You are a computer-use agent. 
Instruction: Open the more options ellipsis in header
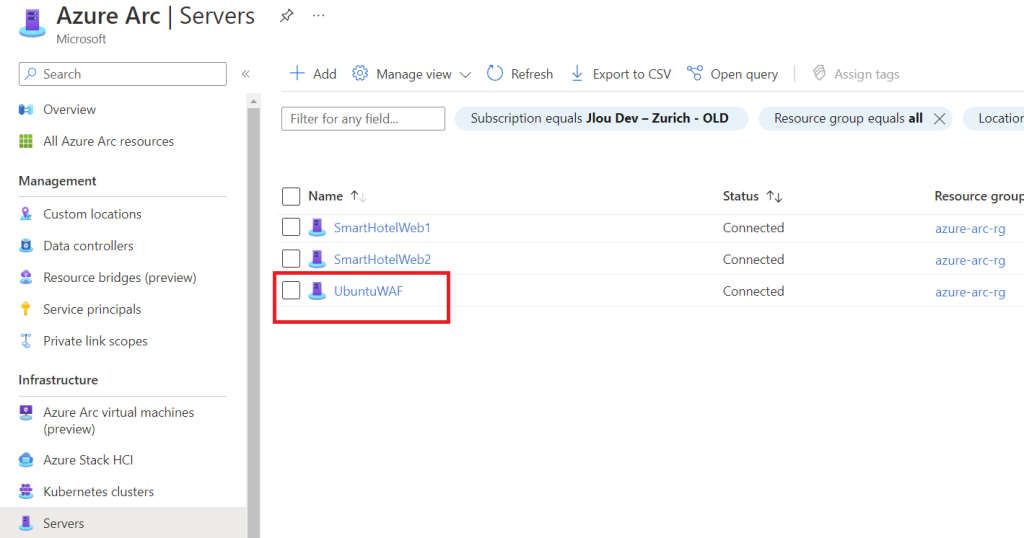pyautogui.click(x=318, y=16)
